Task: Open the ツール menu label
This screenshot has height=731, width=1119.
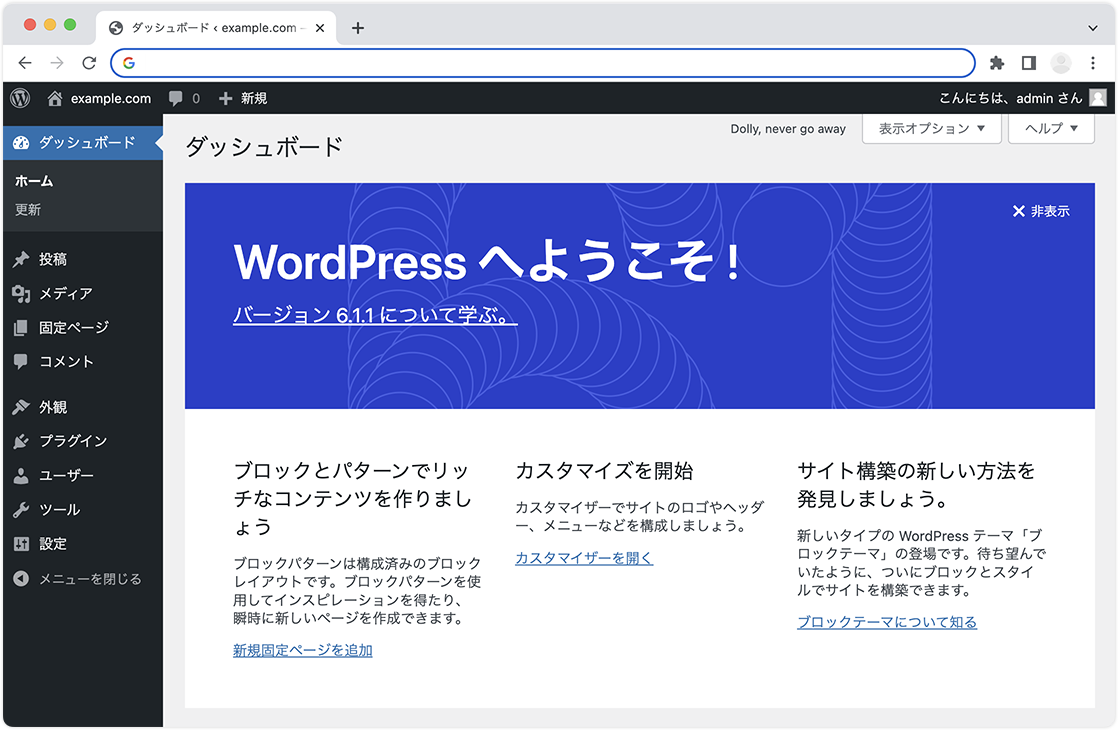Action: coord(59,510)
